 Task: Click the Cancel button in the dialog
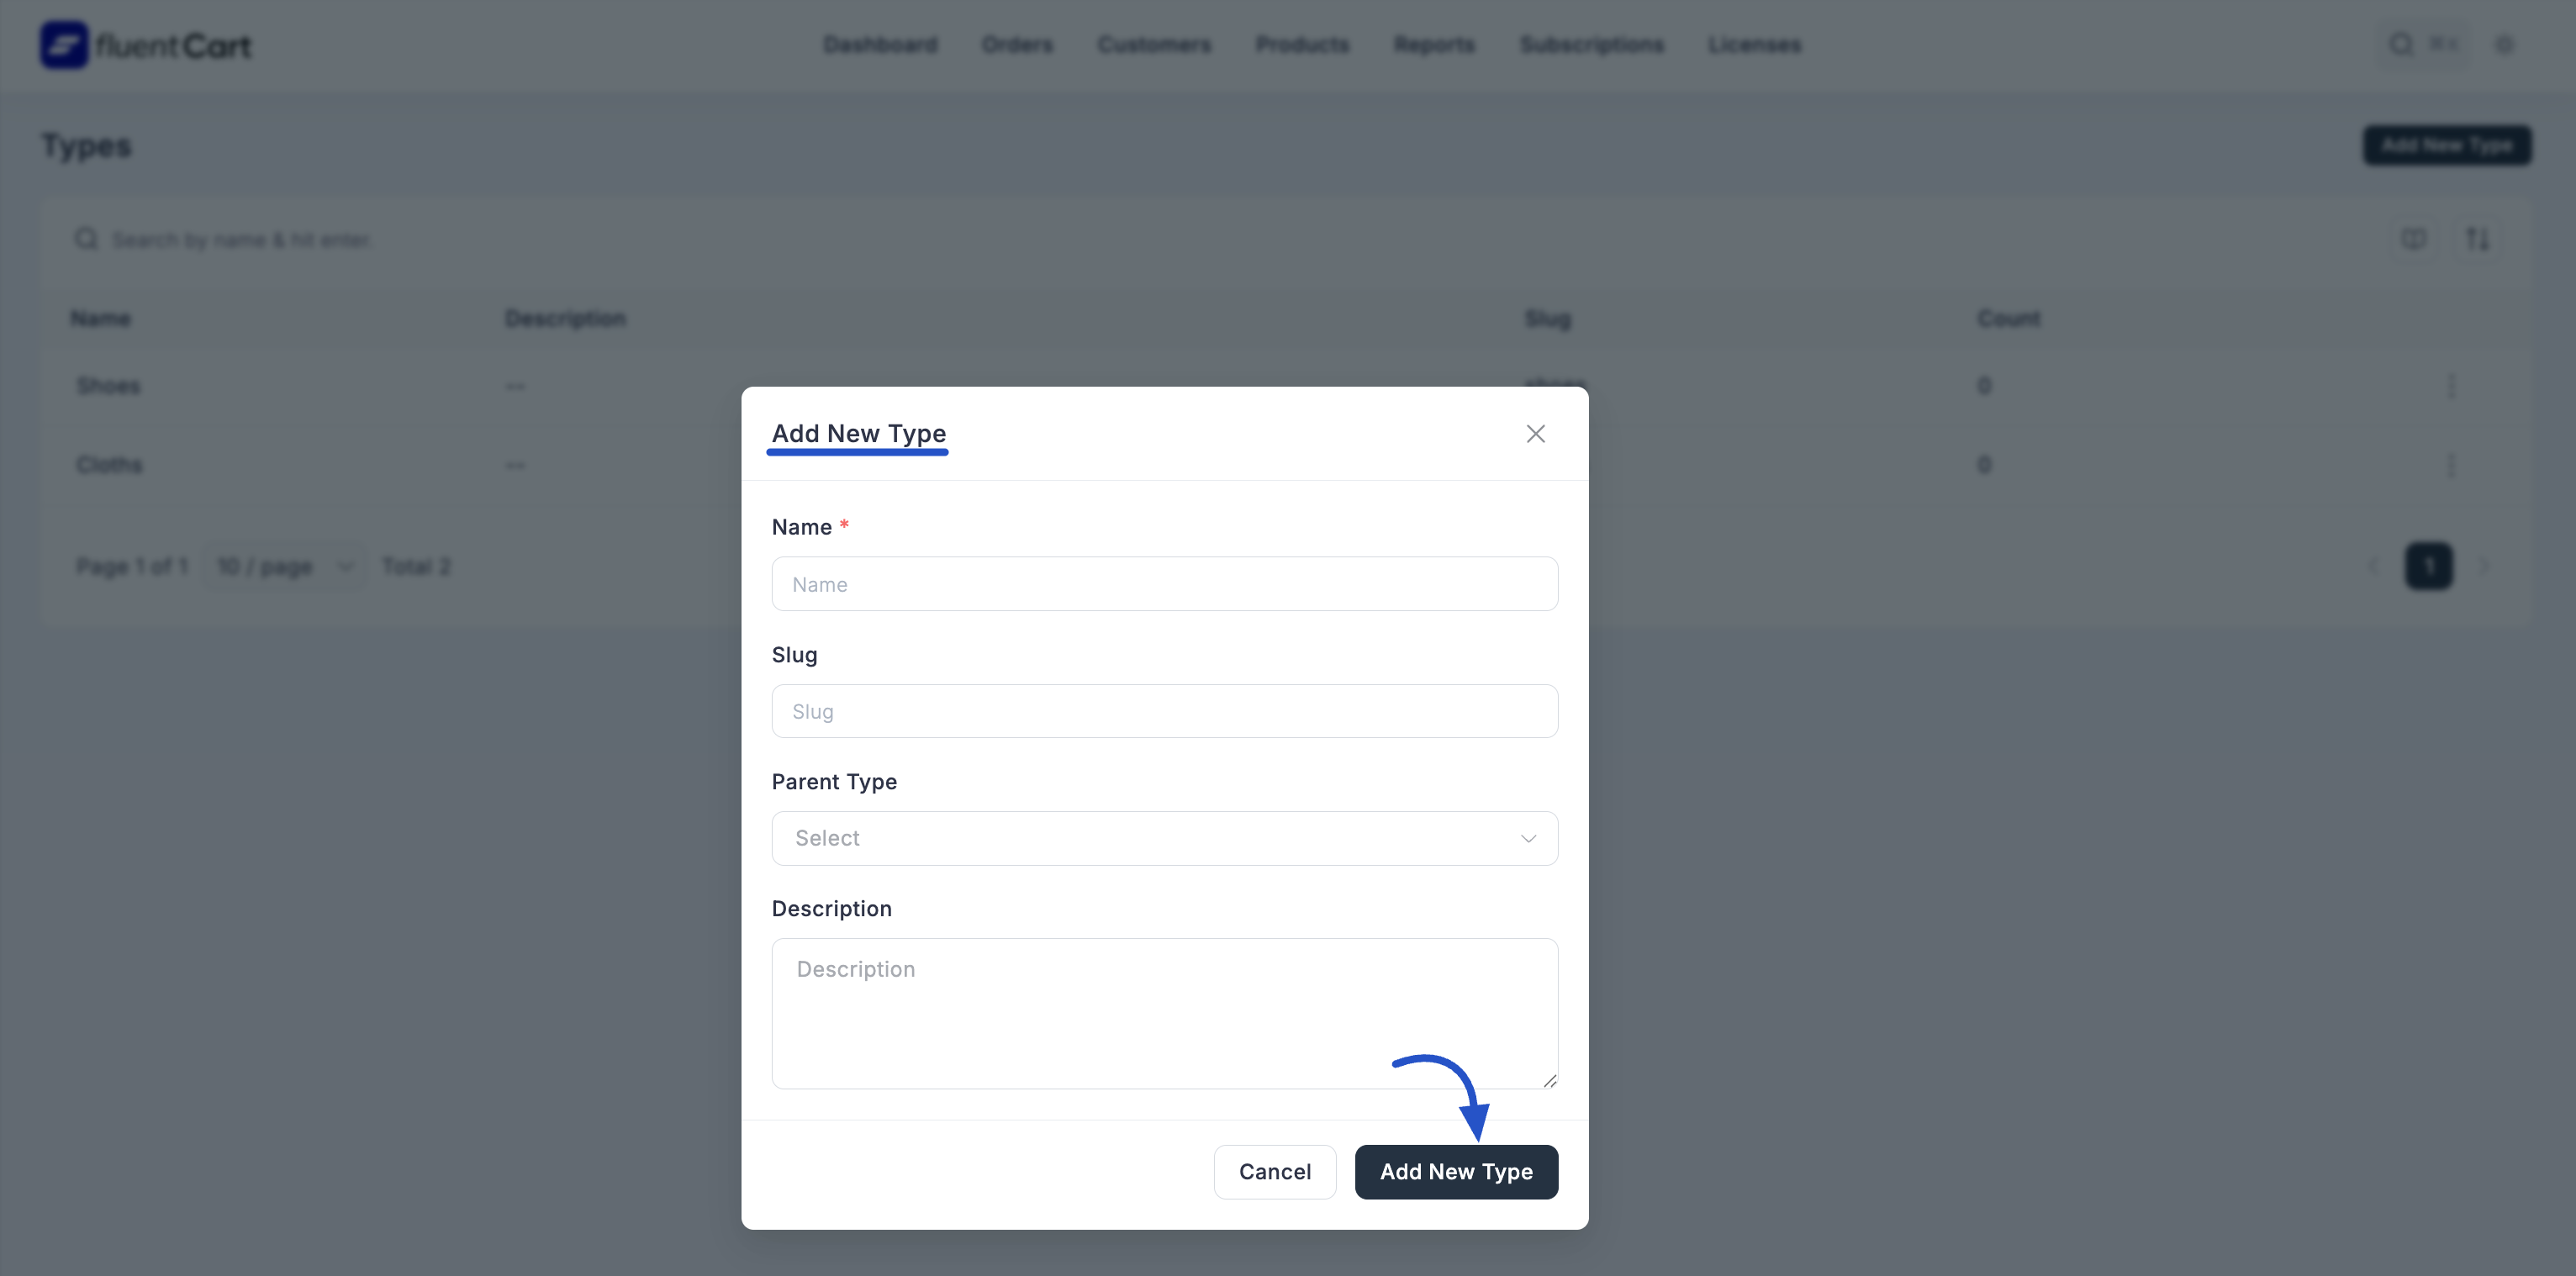pyautogui.click(x=1274, y=1171)
